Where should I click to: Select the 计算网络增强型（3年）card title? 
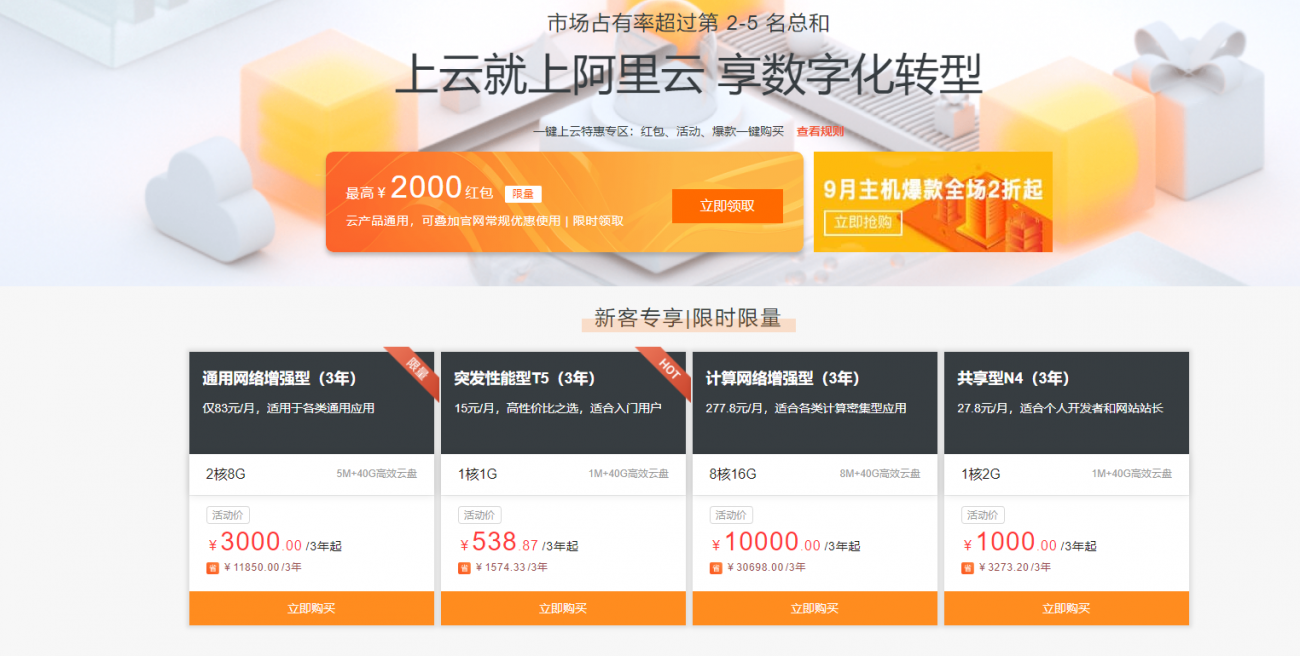coord(783,378)
